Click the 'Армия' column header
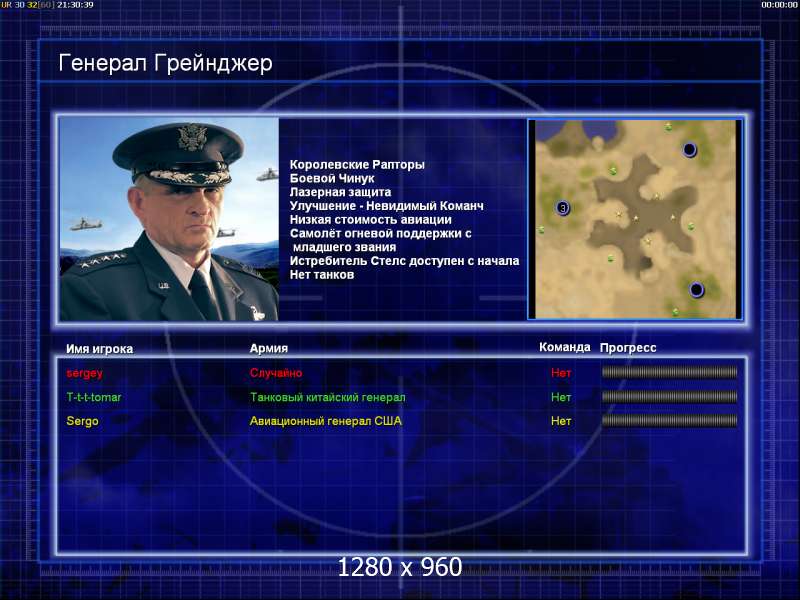Image resolution: width=800 pixels, height=600 pixels. tap(269, 348)
